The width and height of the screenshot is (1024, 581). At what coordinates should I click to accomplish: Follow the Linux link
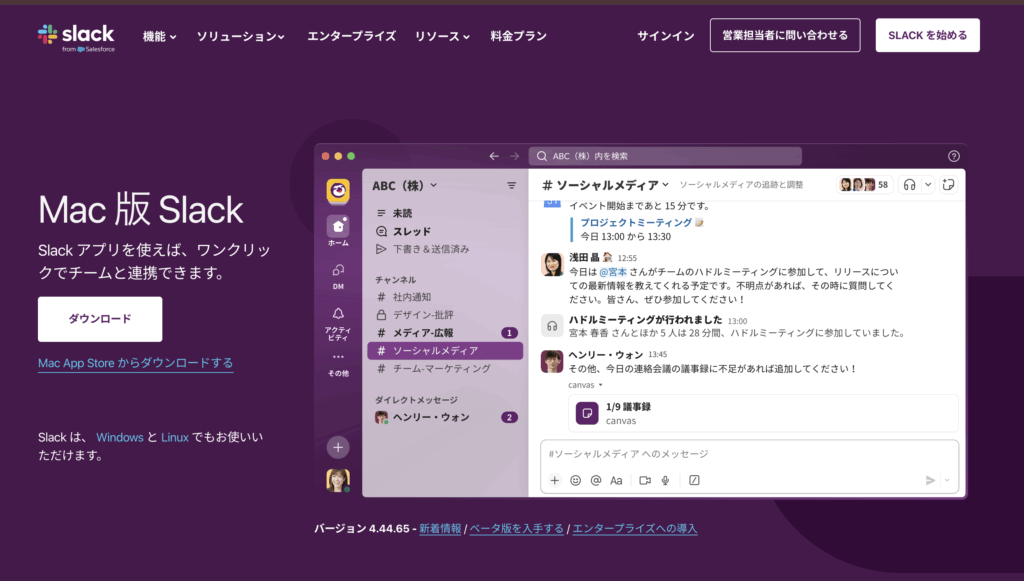tap(174, 437)
